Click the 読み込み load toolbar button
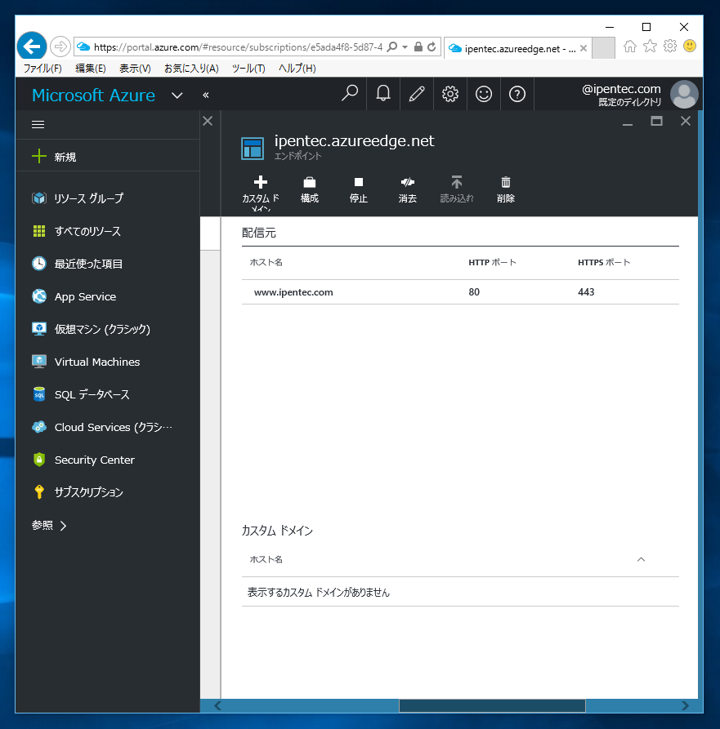The height and width of the screenshot is (729, 720). 456,190
